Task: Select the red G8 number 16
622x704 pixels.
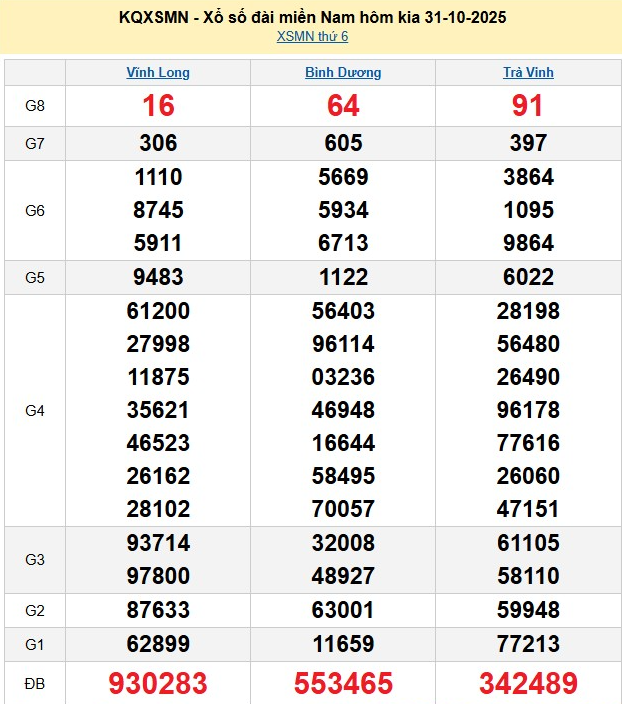Action: point(158,106)
